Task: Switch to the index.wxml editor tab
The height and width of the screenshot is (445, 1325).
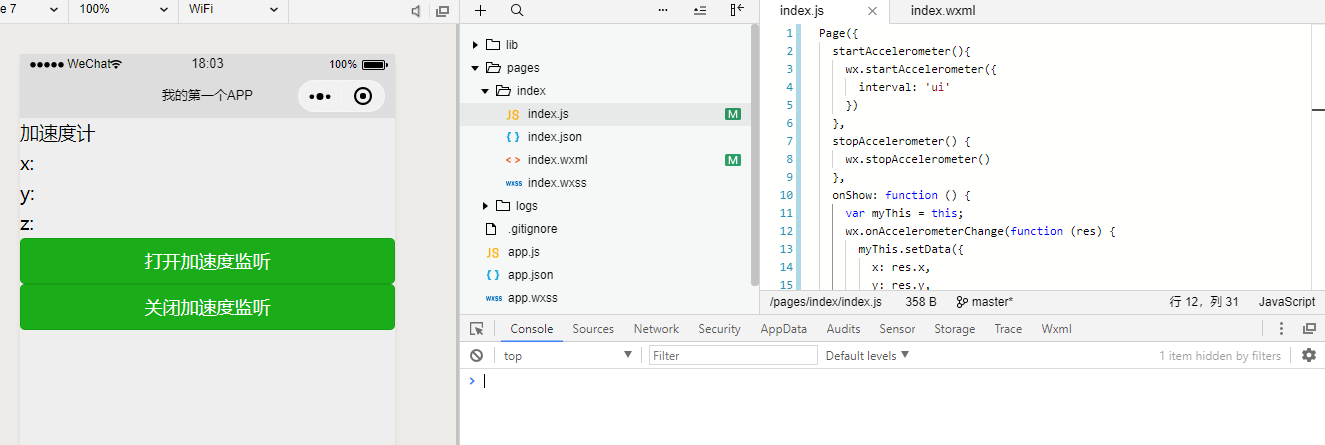Action: pos(942,11)
